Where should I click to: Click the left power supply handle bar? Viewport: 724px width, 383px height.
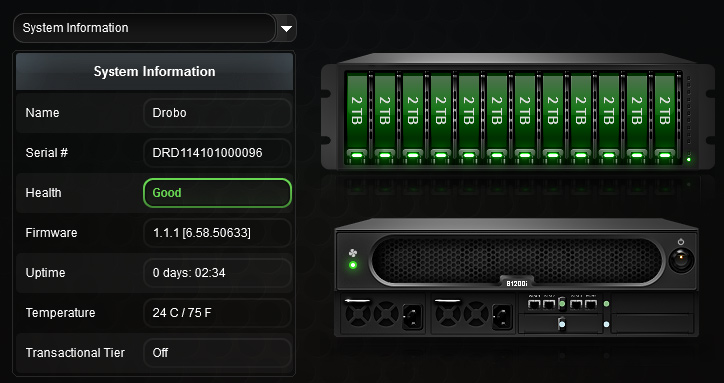pyautogui.click(x=358, y=301)
